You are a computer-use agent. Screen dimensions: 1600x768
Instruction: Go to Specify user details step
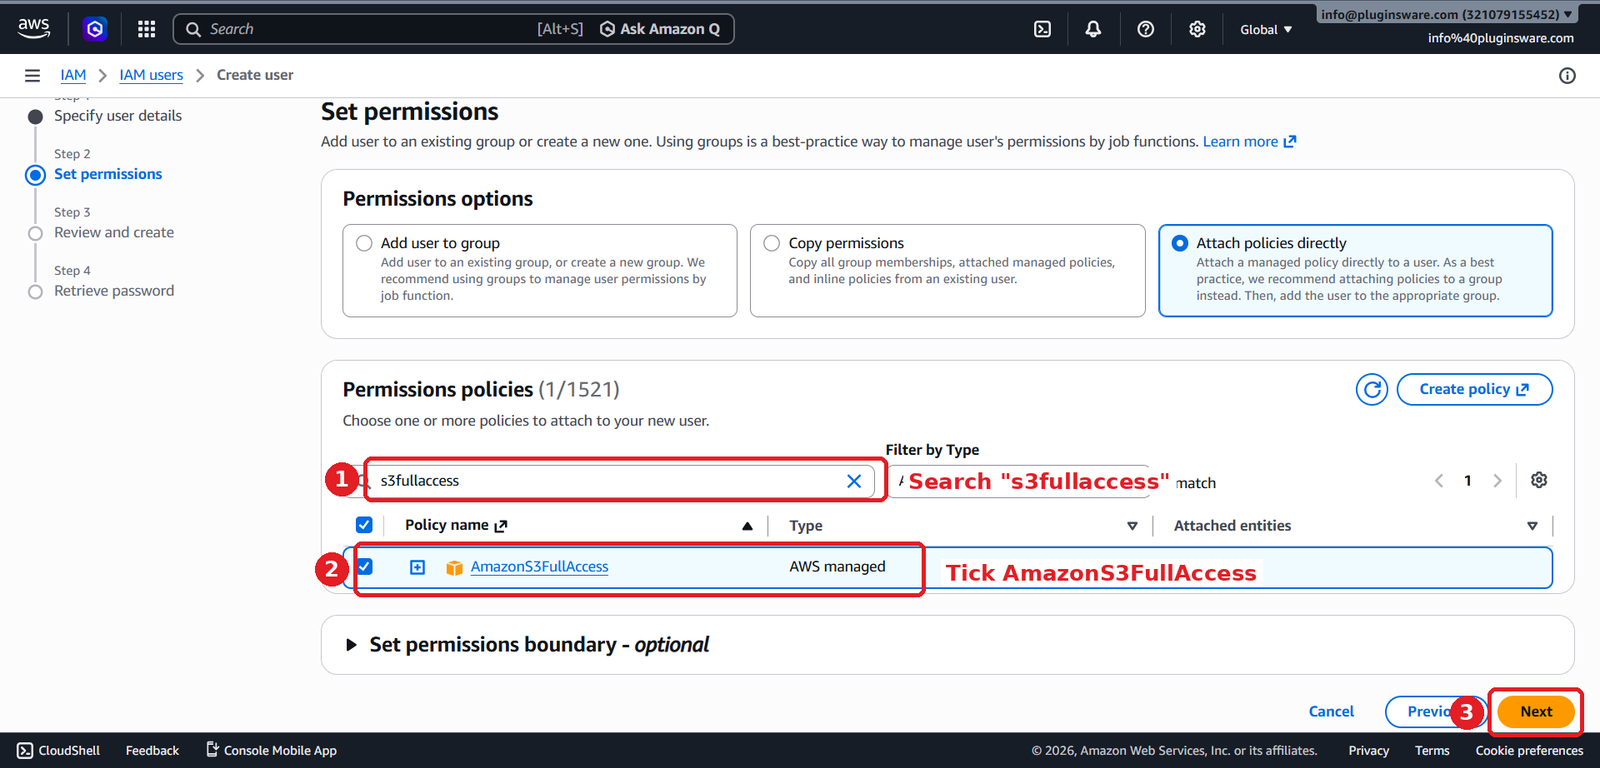[x=118, y=116]
